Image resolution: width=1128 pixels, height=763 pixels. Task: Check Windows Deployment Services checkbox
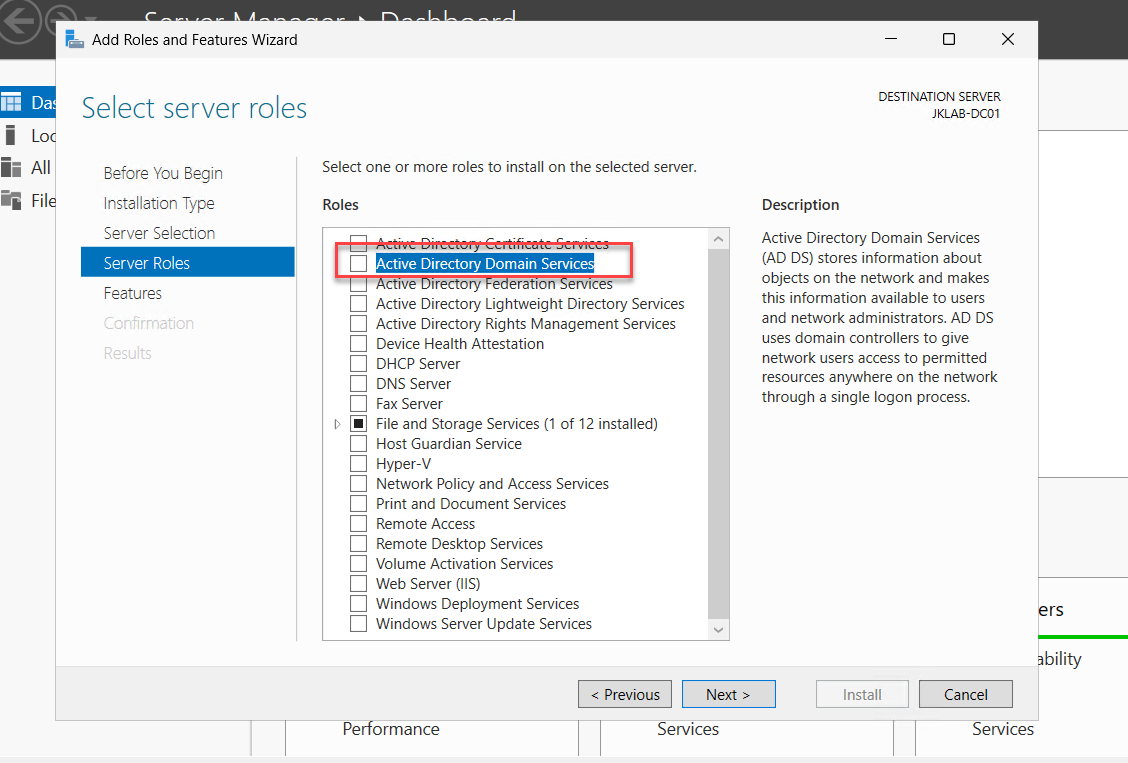click(358, 603)
